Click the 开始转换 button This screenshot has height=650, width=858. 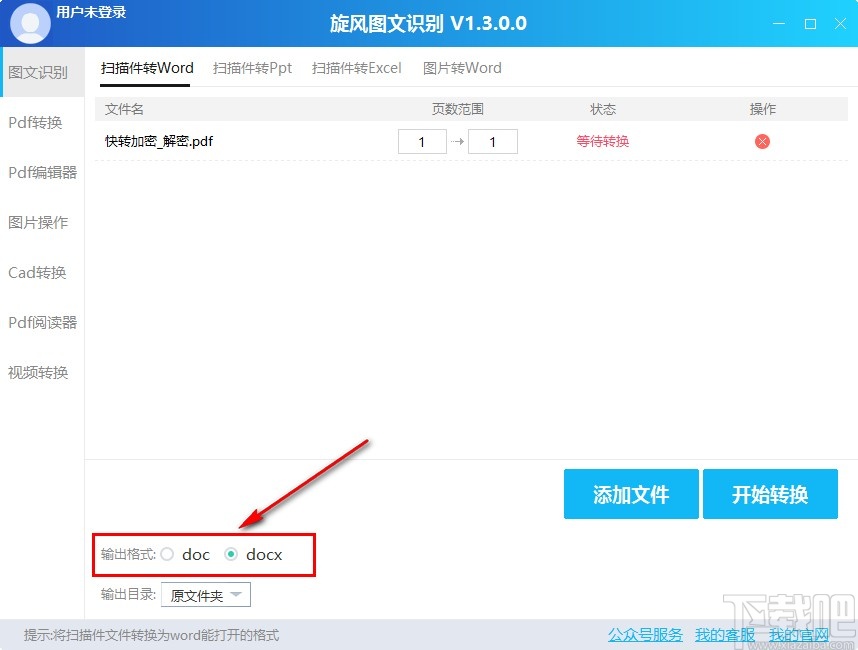[x=771, y=494]
